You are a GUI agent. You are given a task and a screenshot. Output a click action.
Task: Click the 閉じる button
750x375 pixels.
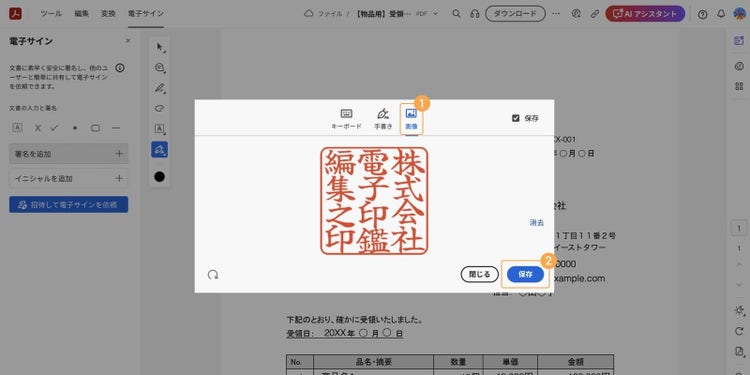tap(479, 275)
